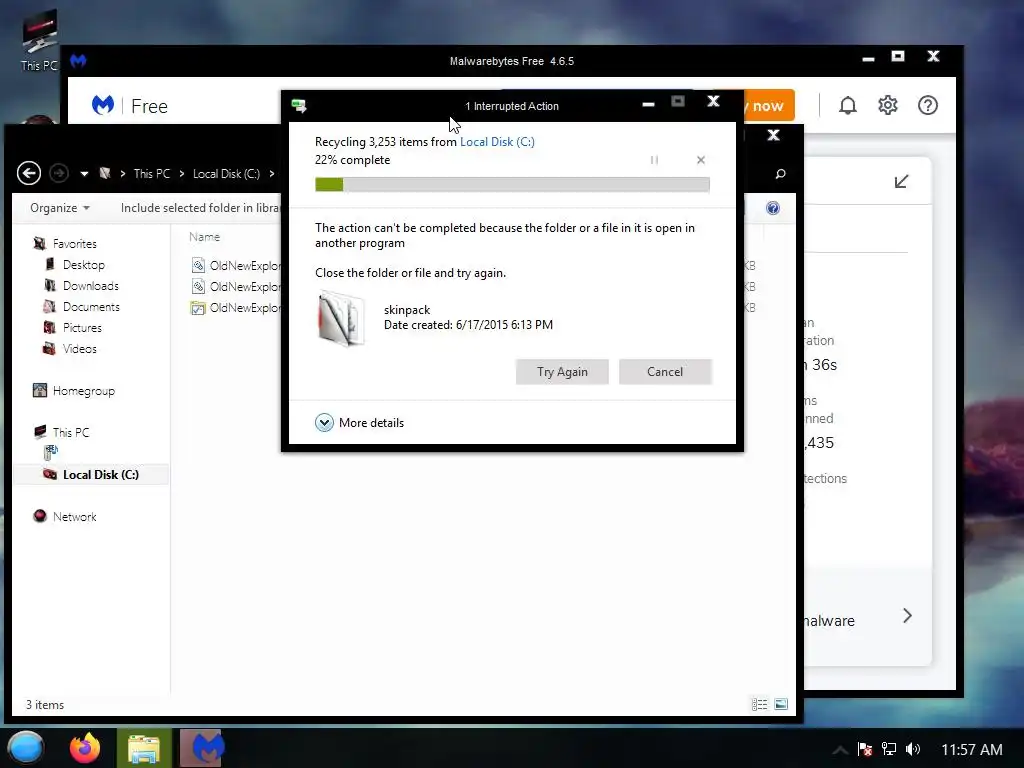Click the Malwarebytes logo in header
This screenshot has height=768, width=1024.
(x=103, y=105)
